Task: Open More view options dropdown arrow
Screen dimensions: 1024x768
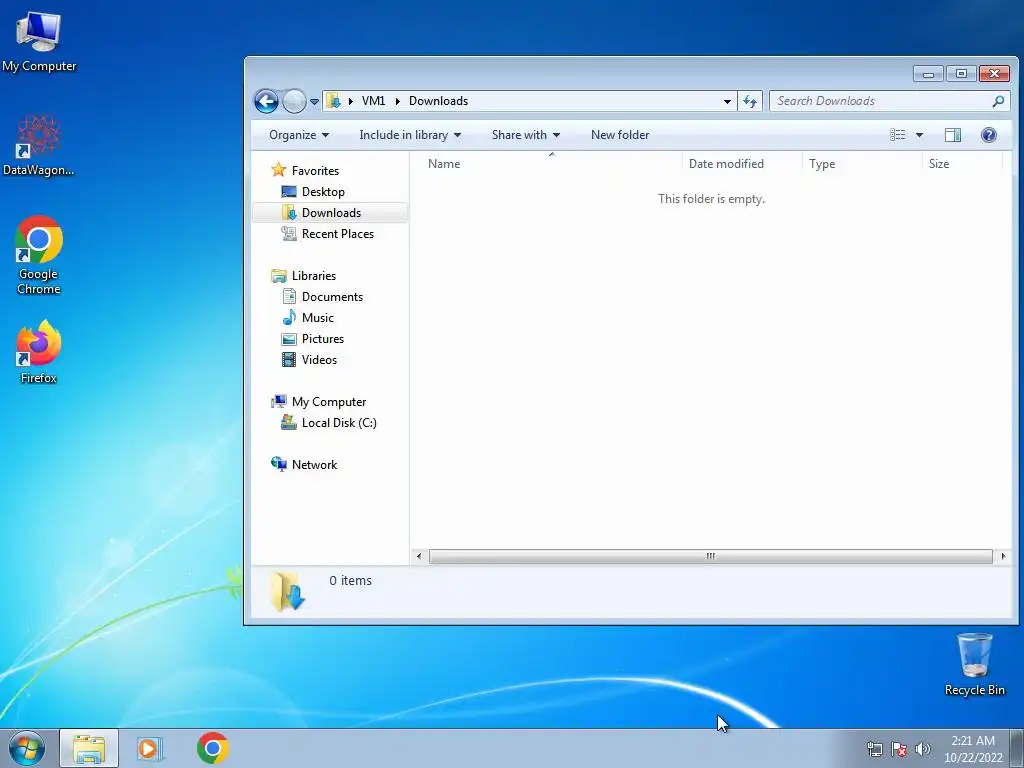Action: click(920, 135)
